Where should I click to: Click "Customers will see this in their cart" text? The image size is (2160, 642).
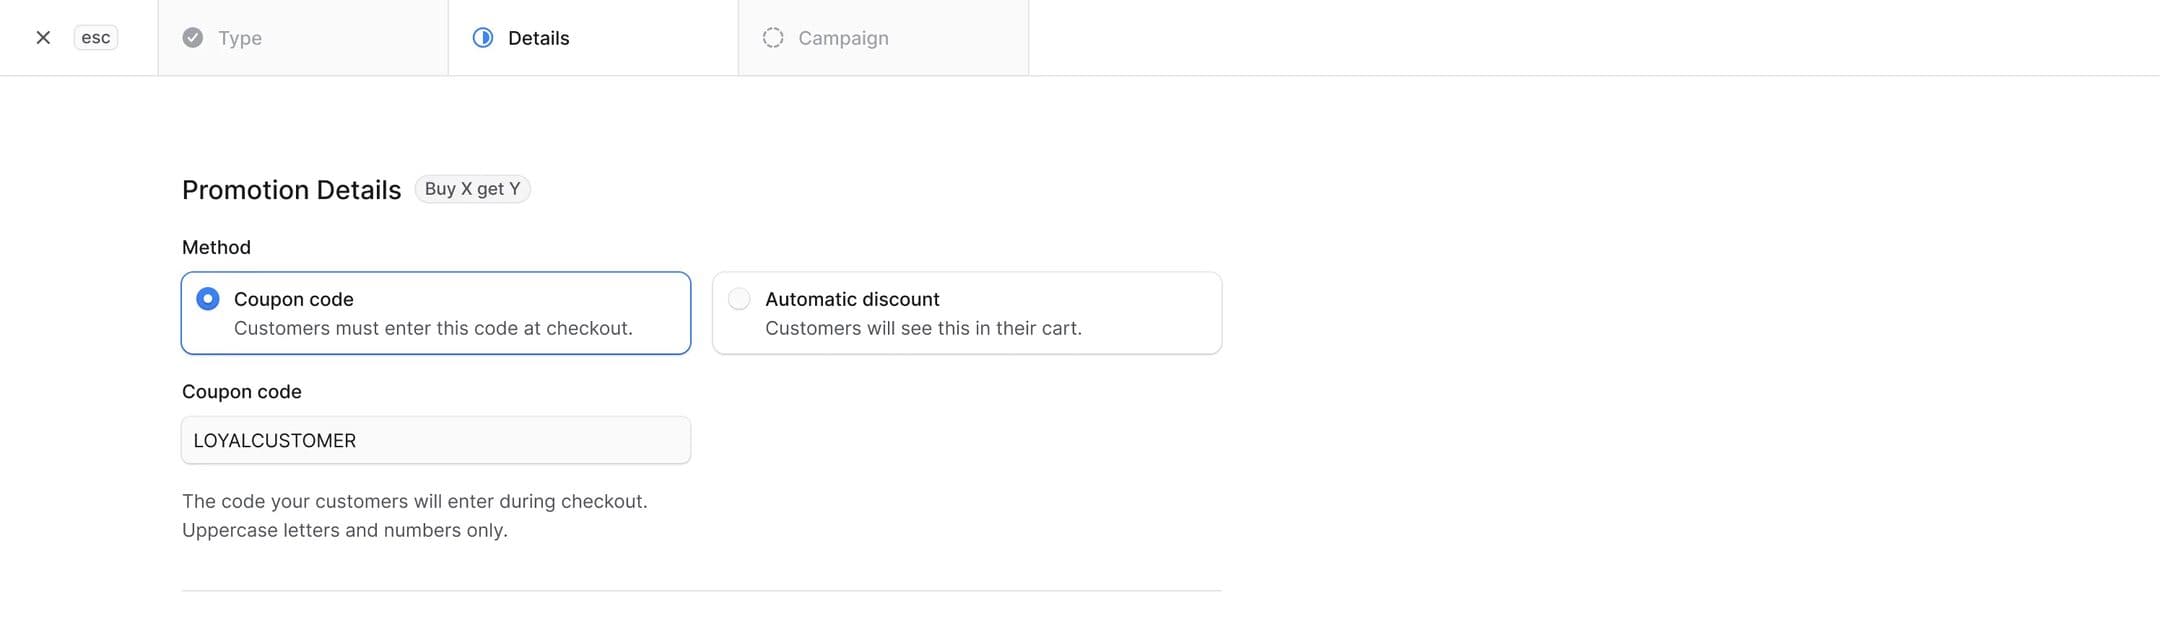(923, 328)
